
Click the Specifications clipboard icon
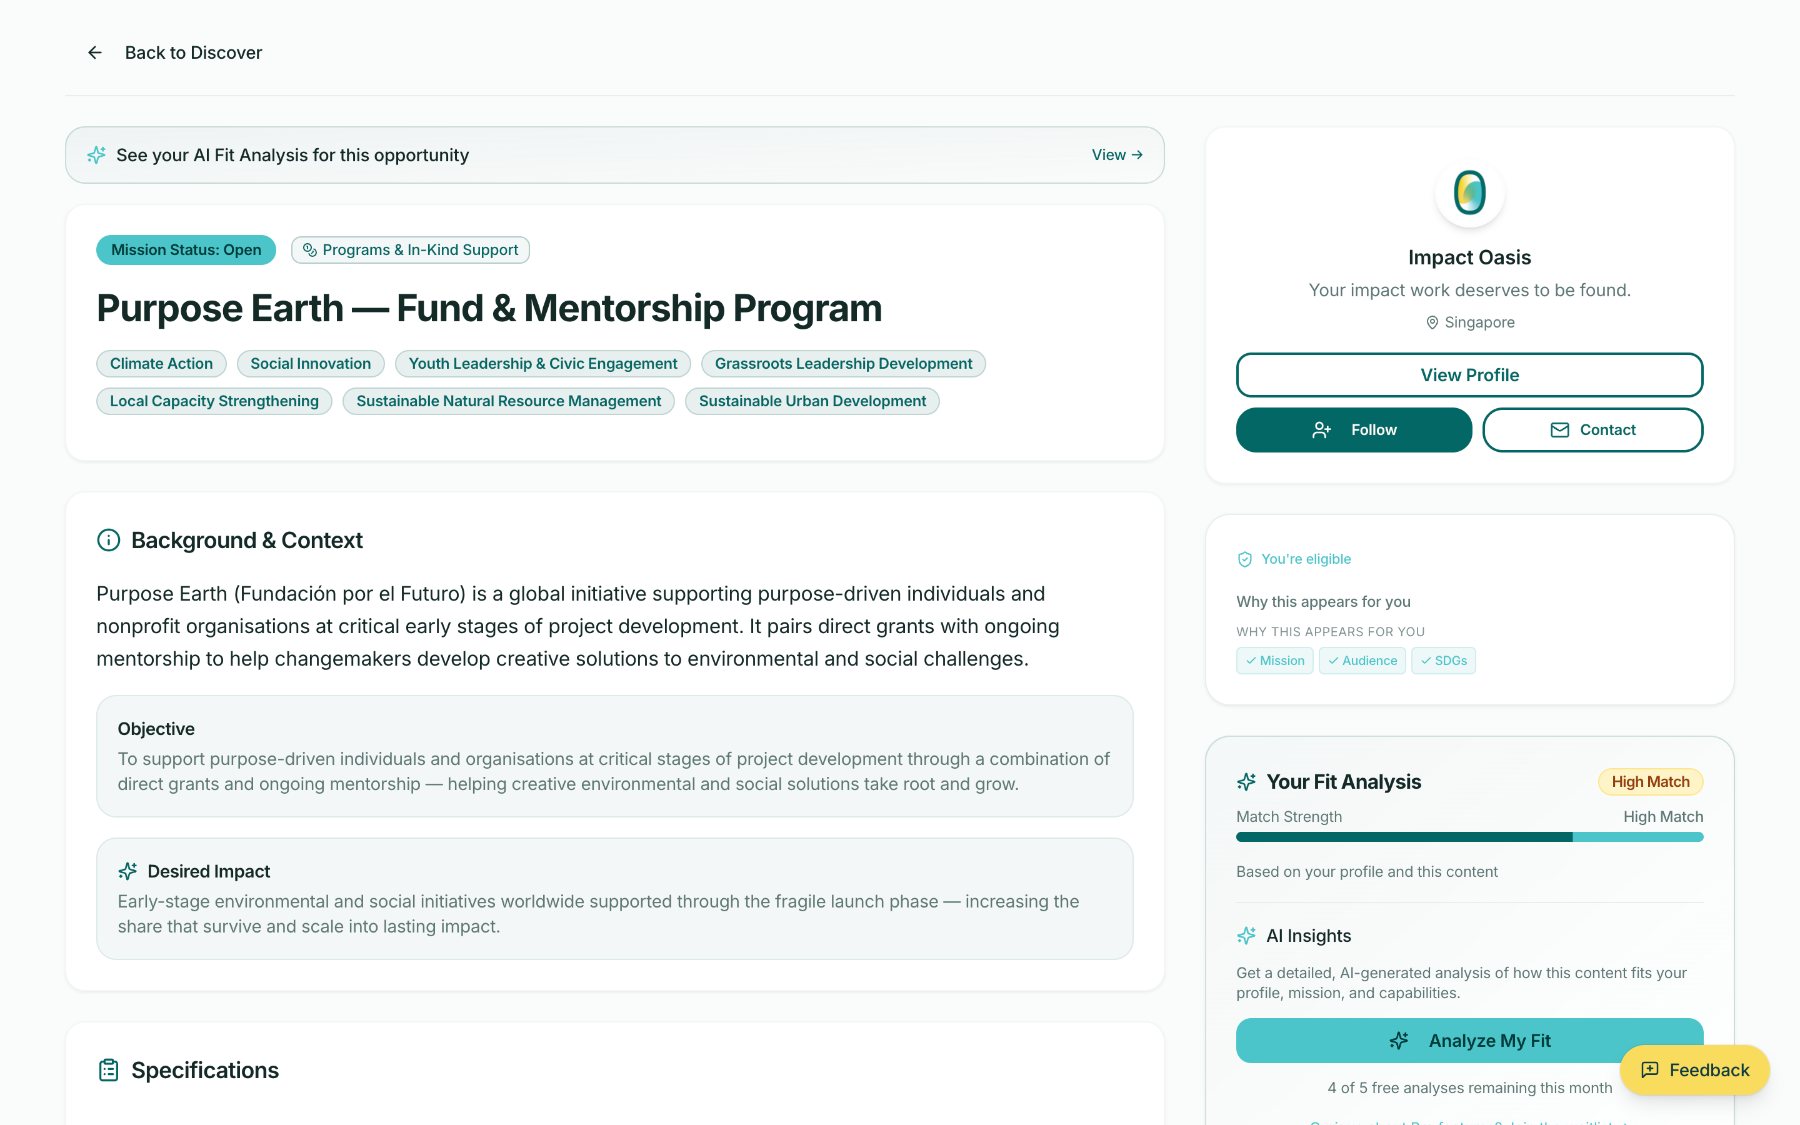pos(108,1070)
